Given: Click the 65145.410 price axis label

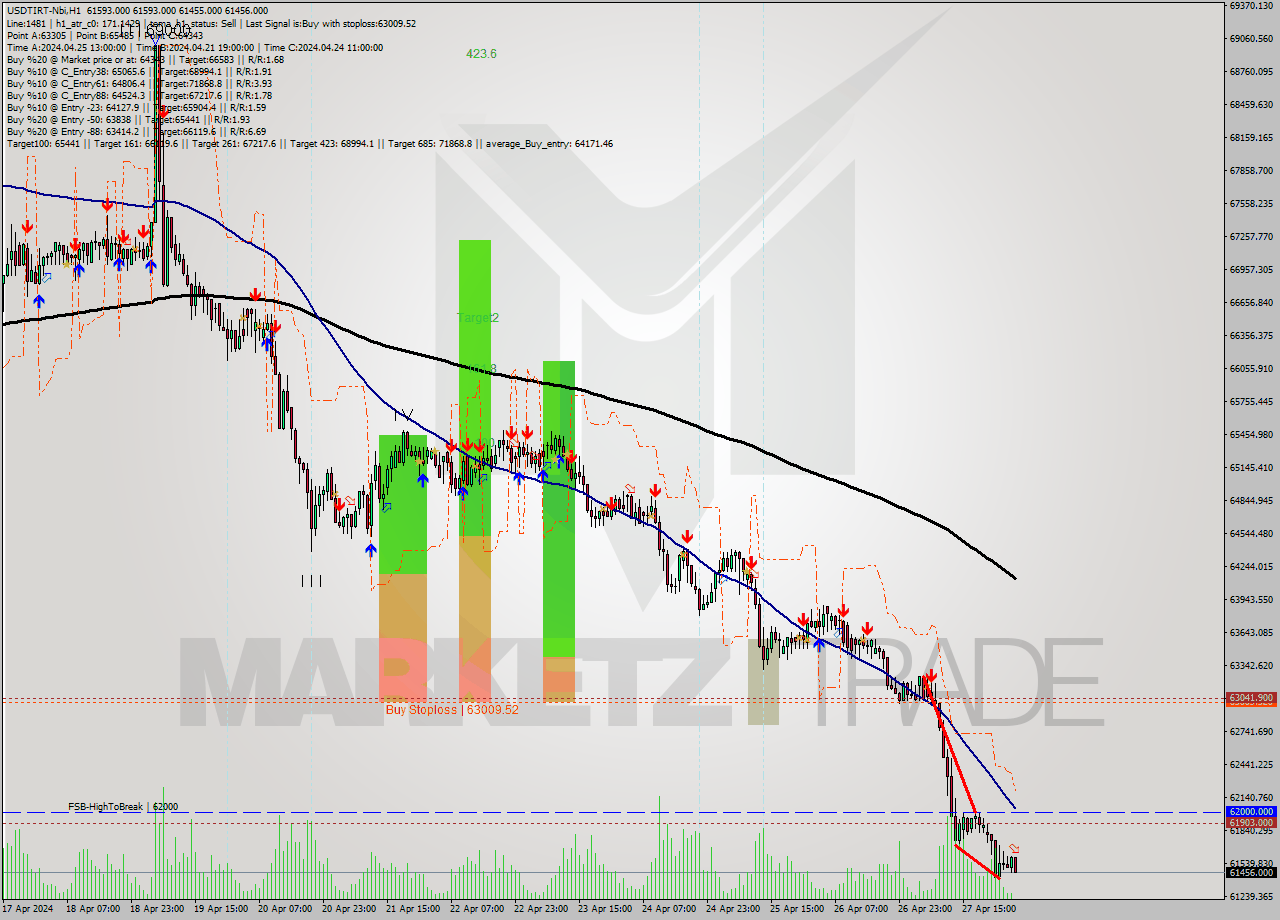Looking at the screenshot, I should pyautogui.click(x=1250, y=467).
